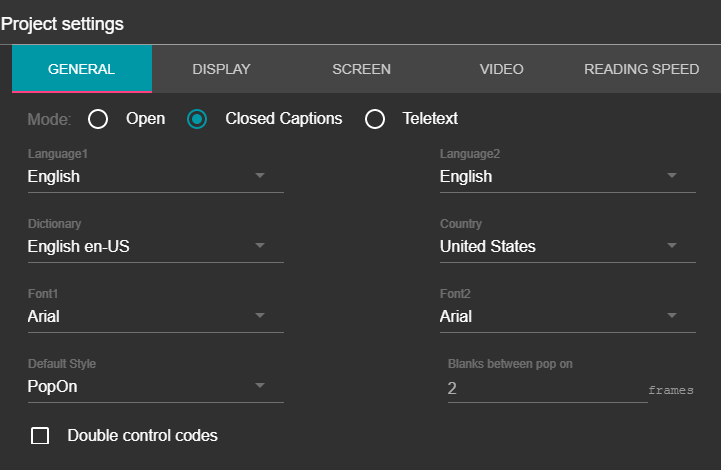
Task: Click the frames unit label
Action: coord(671,390)
